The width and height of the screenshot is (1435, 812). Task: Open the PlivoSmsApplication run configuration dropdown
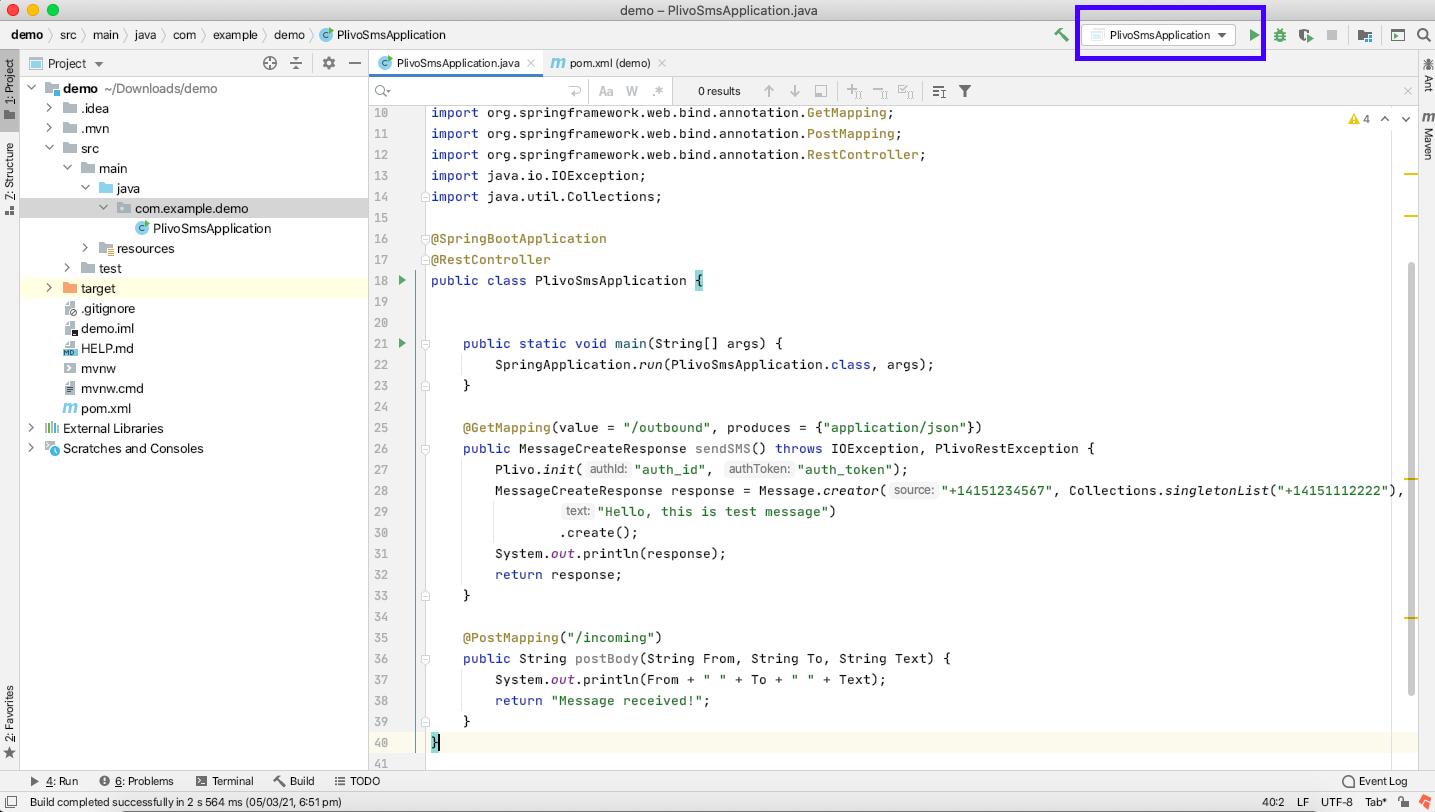click(x=1159, y=35)
